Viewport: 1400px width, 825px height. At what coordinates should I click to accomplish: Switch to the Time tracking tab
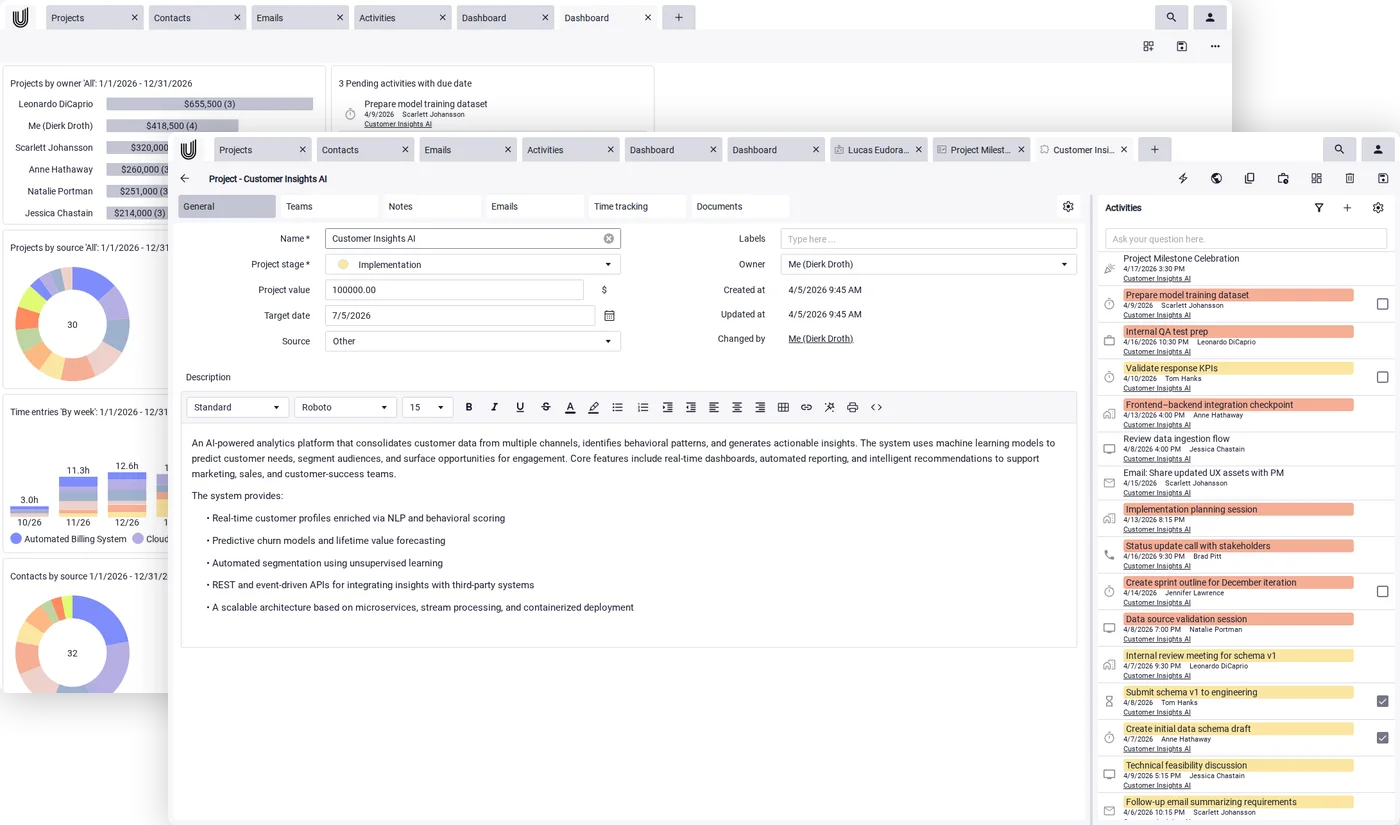[637, 206]
